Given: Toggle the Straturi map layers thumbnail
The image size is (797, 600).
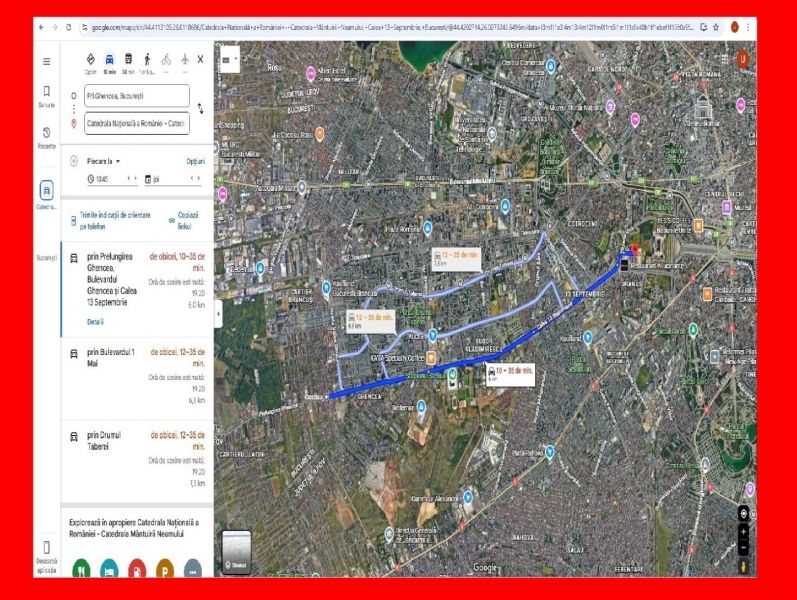Looking at the screenshot, I should (237, 552).
